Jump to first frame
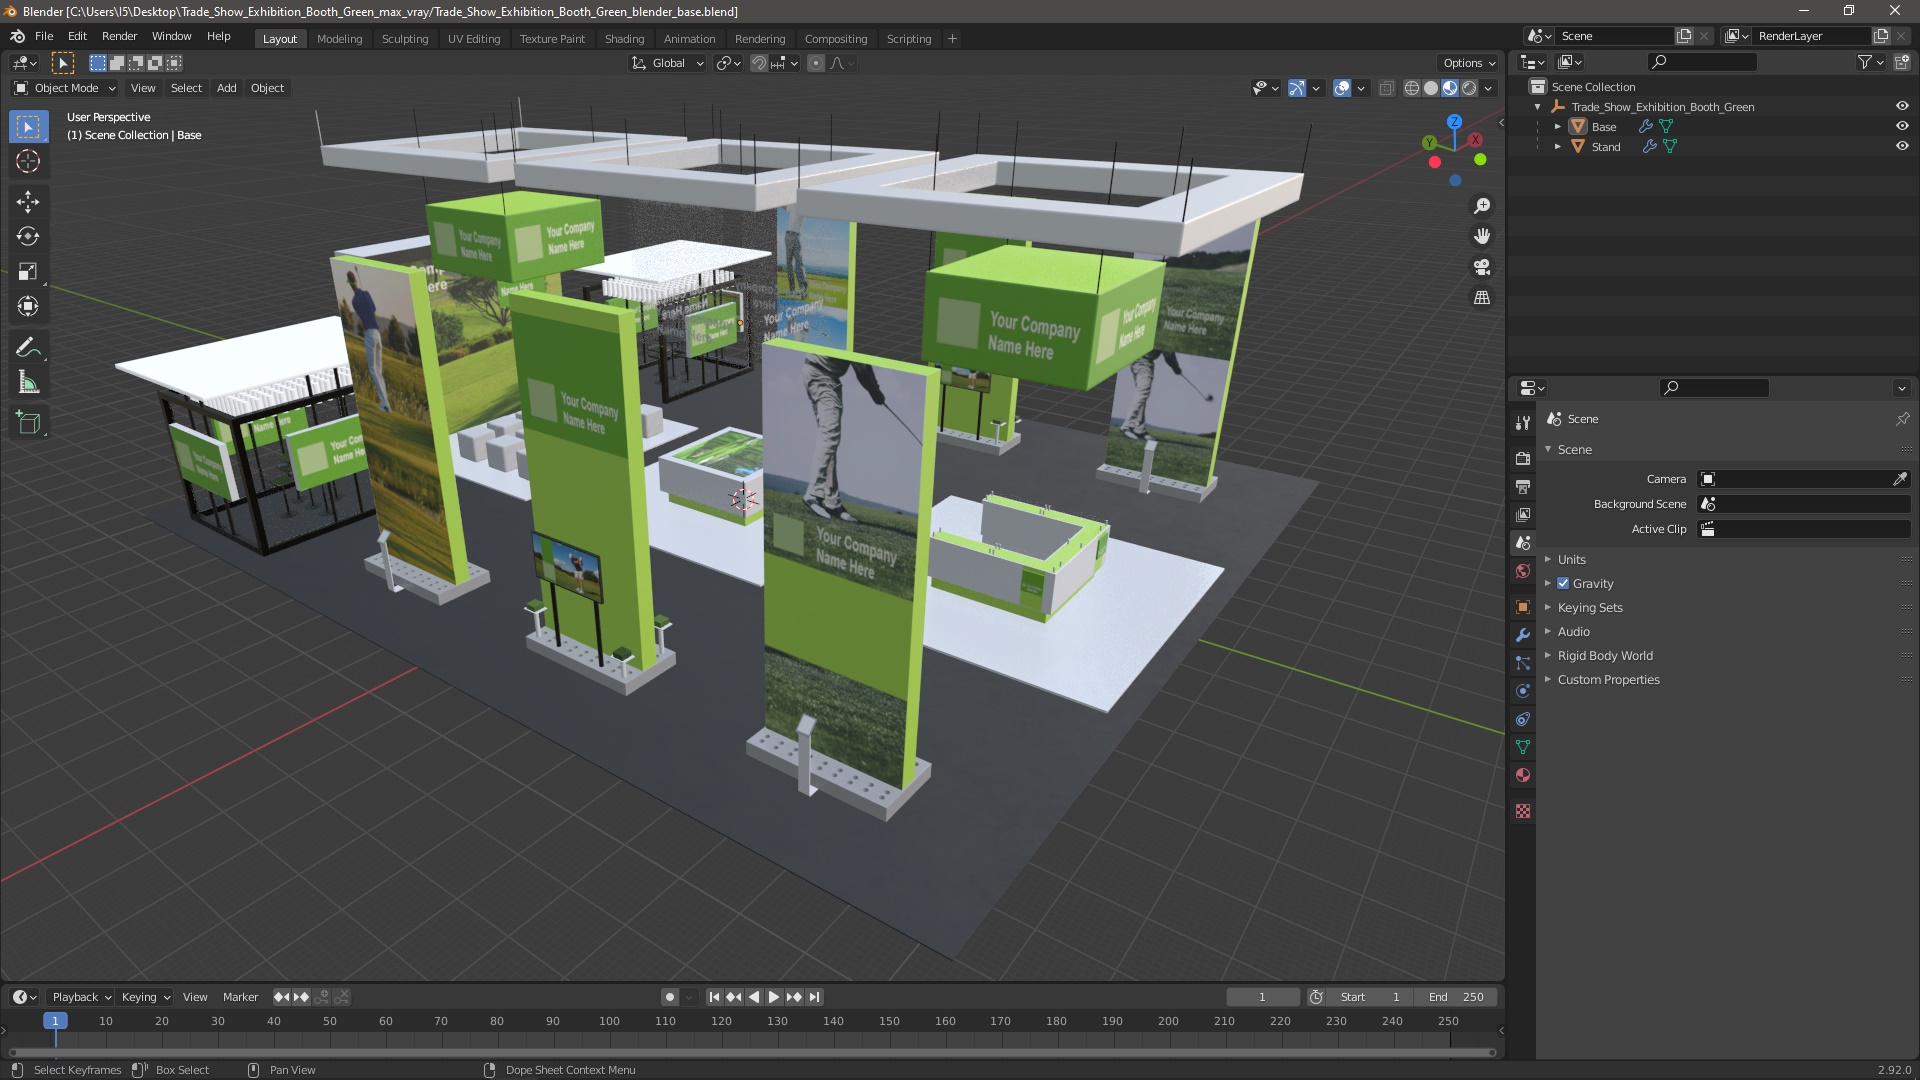1920x1080 pixels. (714, 997)
